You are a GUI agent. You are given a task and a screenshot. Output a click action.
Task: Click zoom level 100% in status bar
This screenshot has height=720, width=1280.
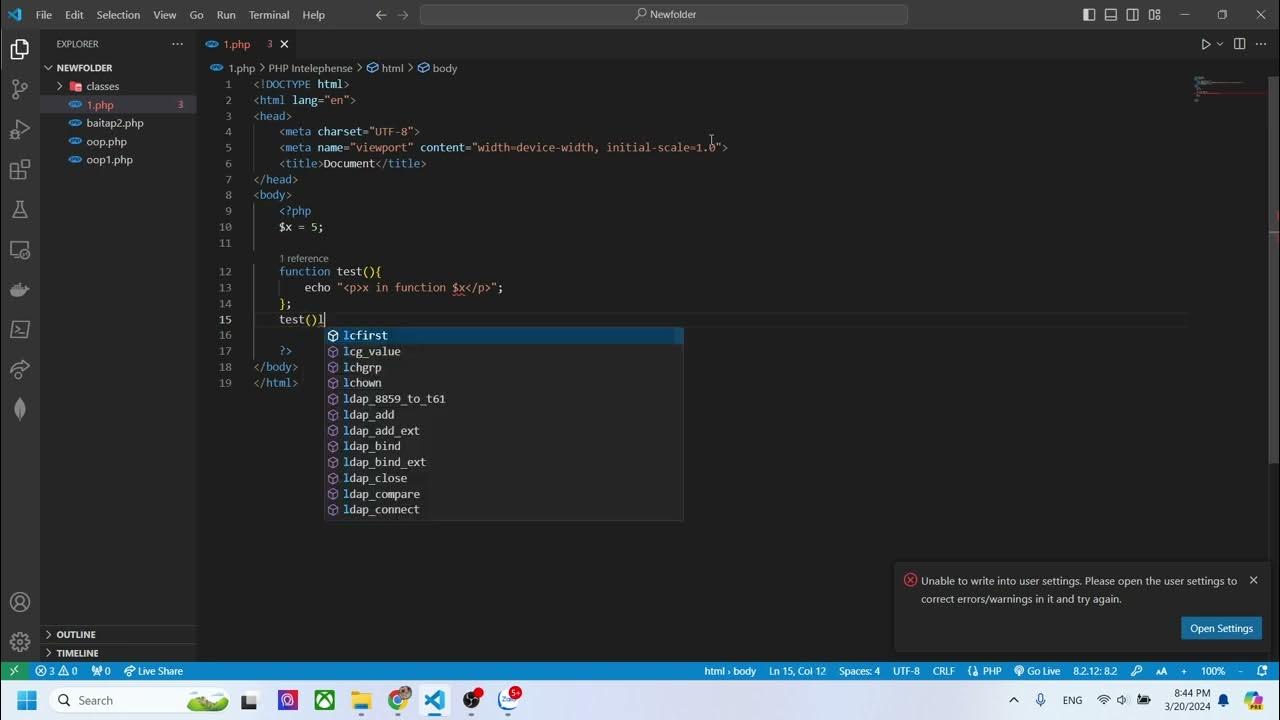click(x=1212, y=671)
